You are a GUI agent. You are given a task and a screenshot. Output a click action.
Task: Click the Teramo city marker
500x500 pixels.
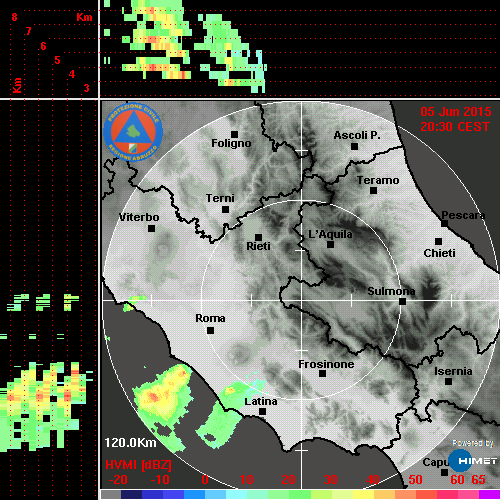click(374, 191)
